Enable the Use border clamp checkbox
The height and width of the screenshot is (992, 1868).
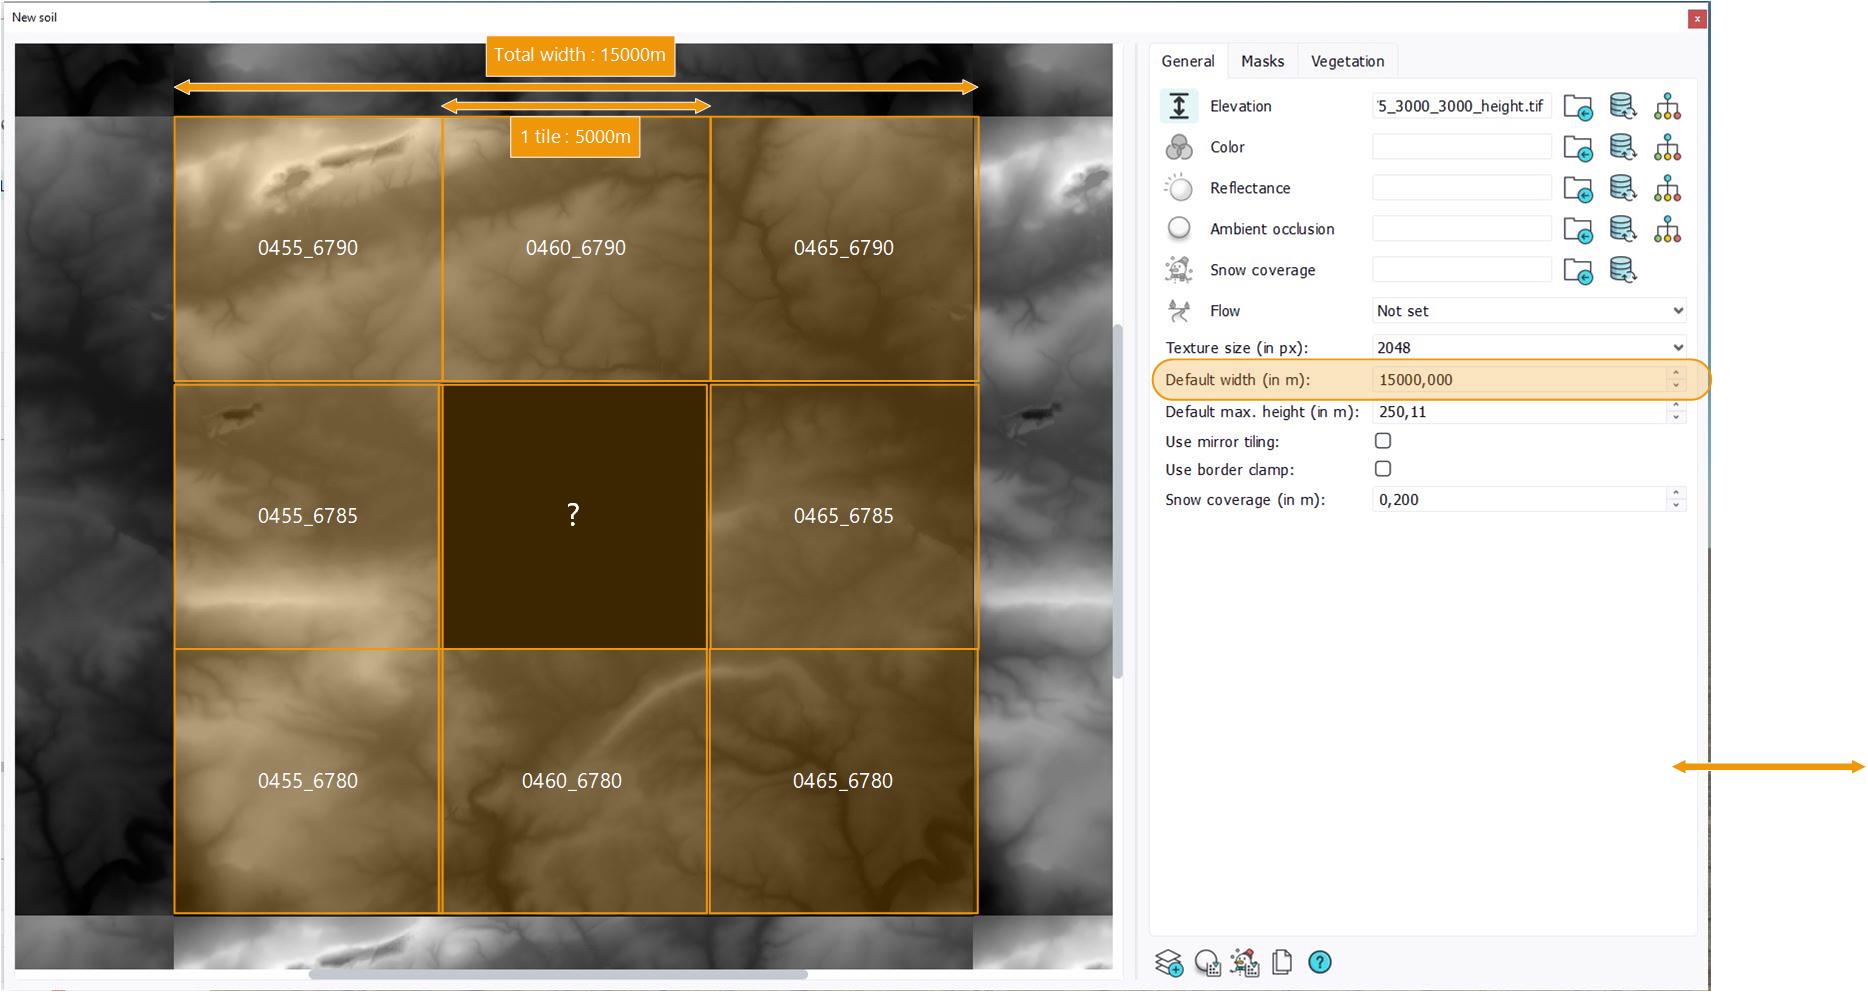pos(1383,469)
